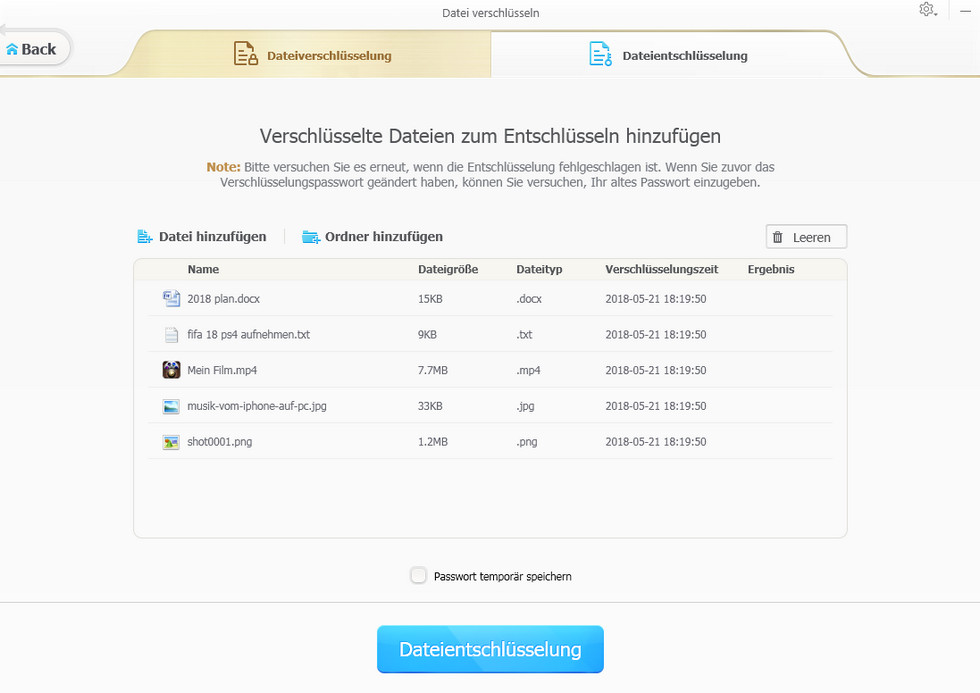Click the Word icon beside 2018 plan.docx
Viewport: 980px width, 693px height.
[171, 298]
